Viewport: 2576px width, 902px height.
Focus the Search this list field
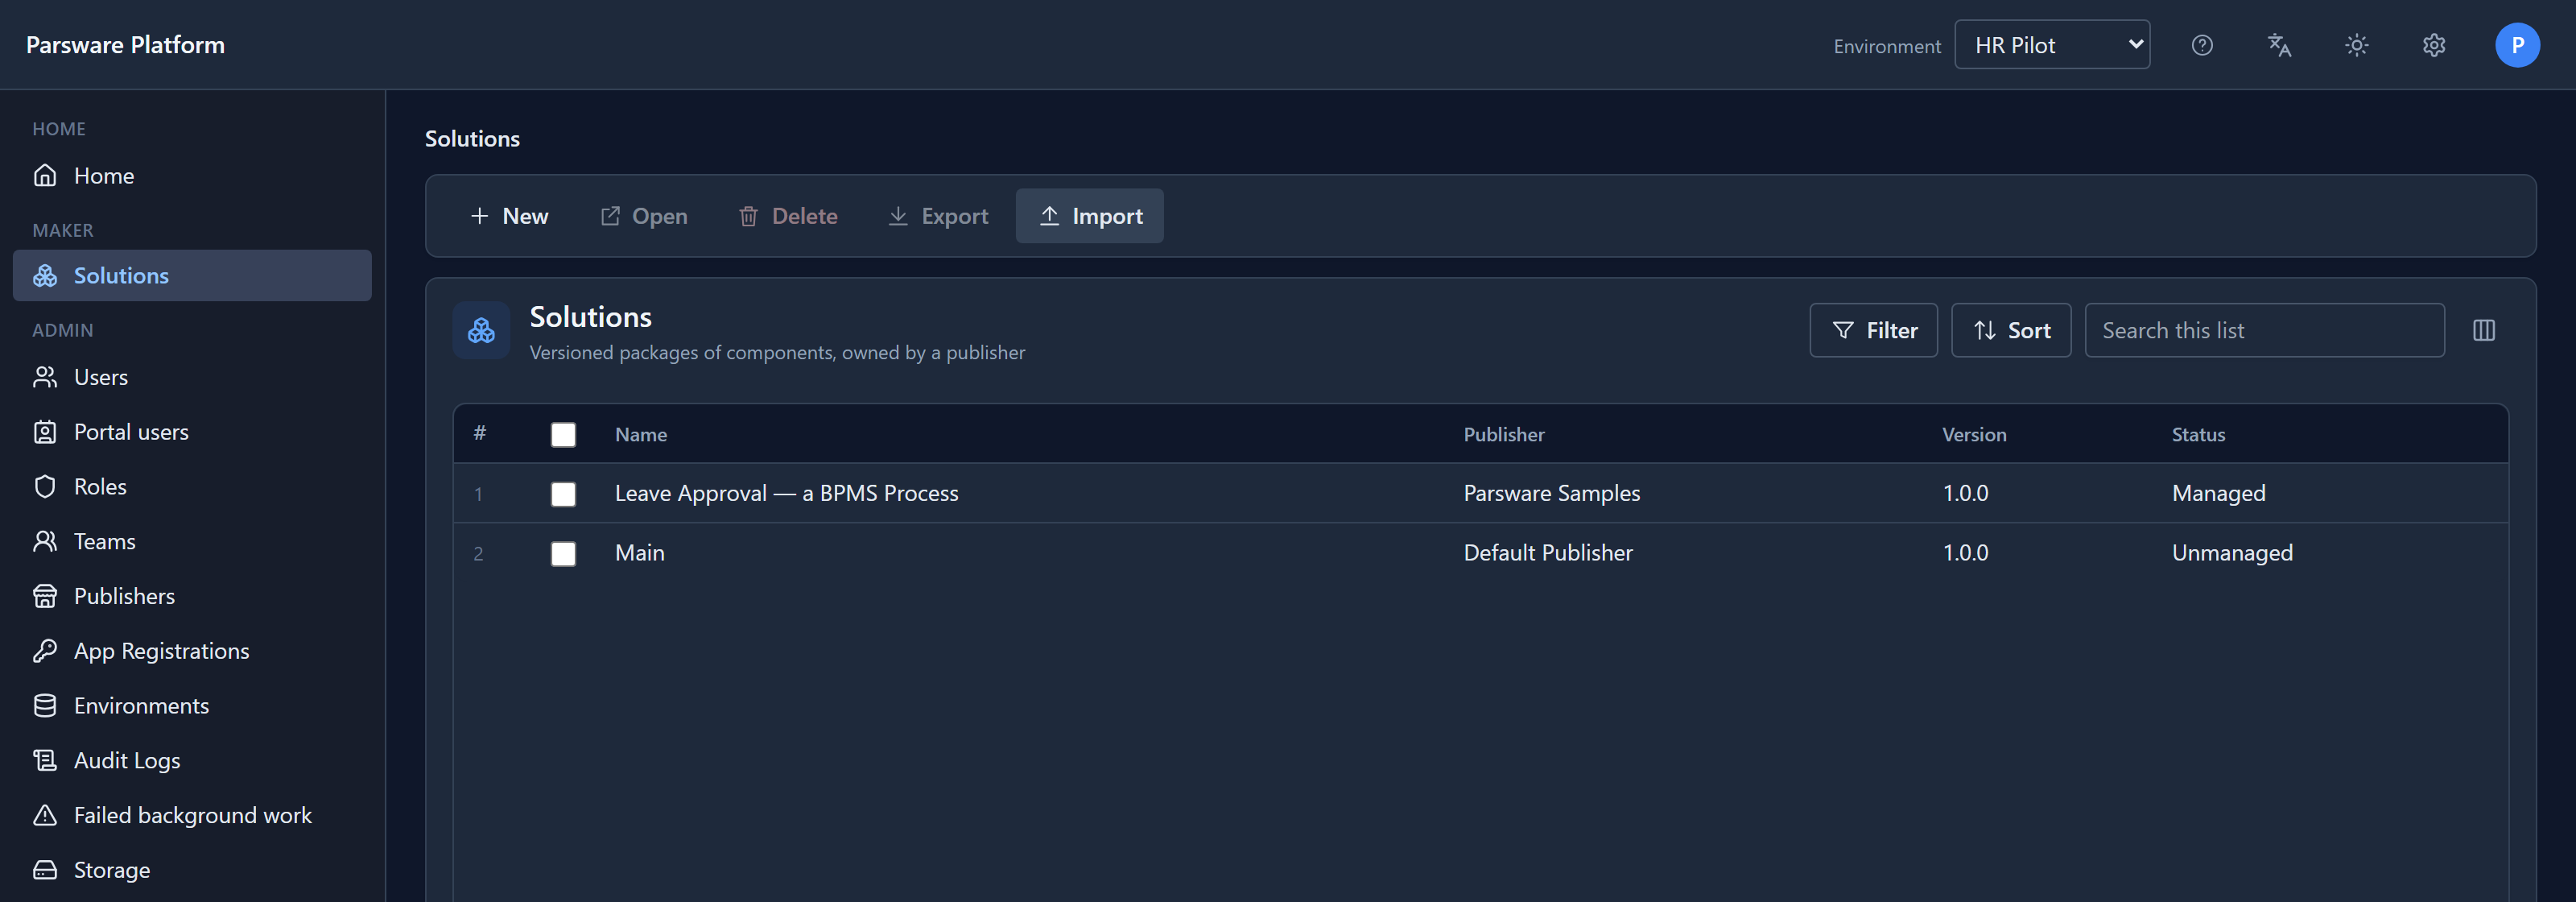(x=2264, y=330)
